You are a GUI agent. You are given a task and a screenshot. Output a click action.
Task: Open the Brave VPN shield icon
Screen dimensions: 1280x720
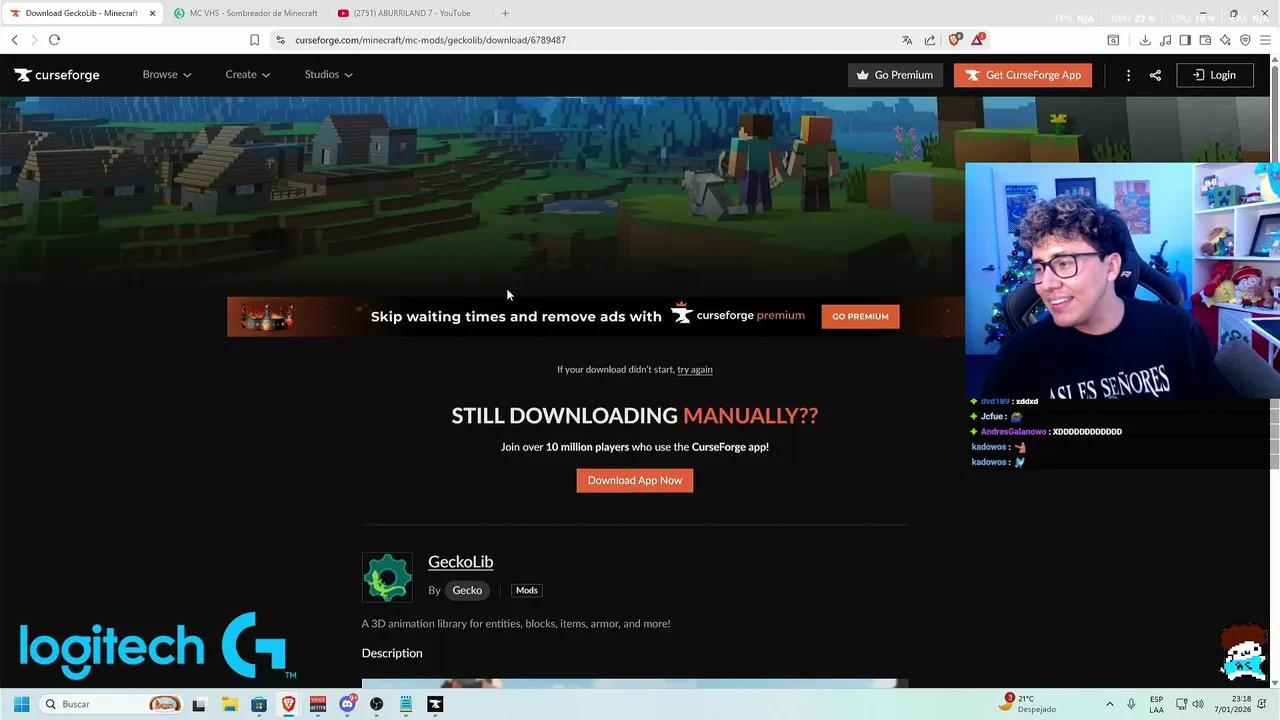[x=1245, y=40]
